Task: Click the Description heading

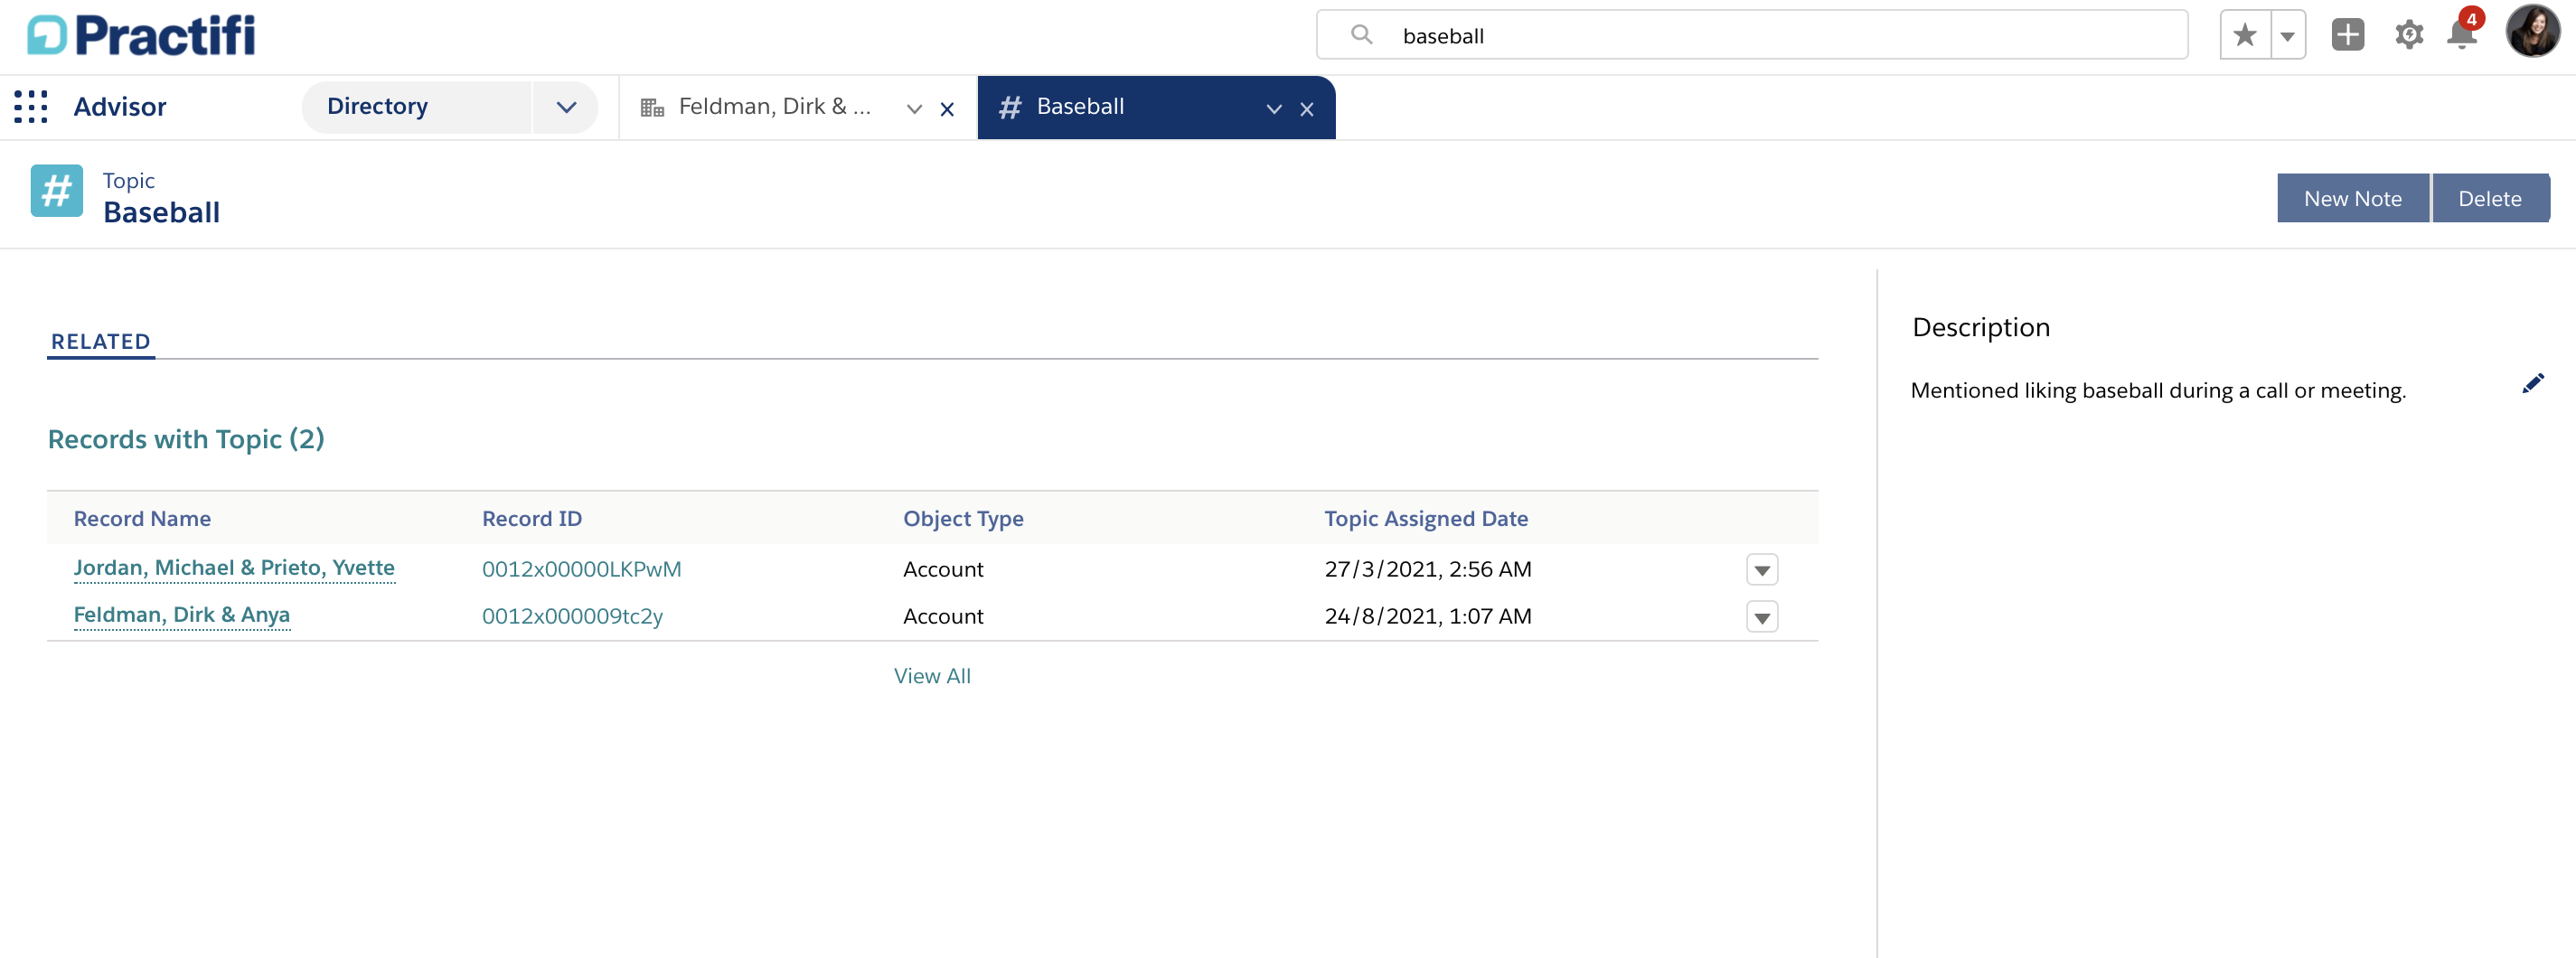Action: tap(1981, 328)
